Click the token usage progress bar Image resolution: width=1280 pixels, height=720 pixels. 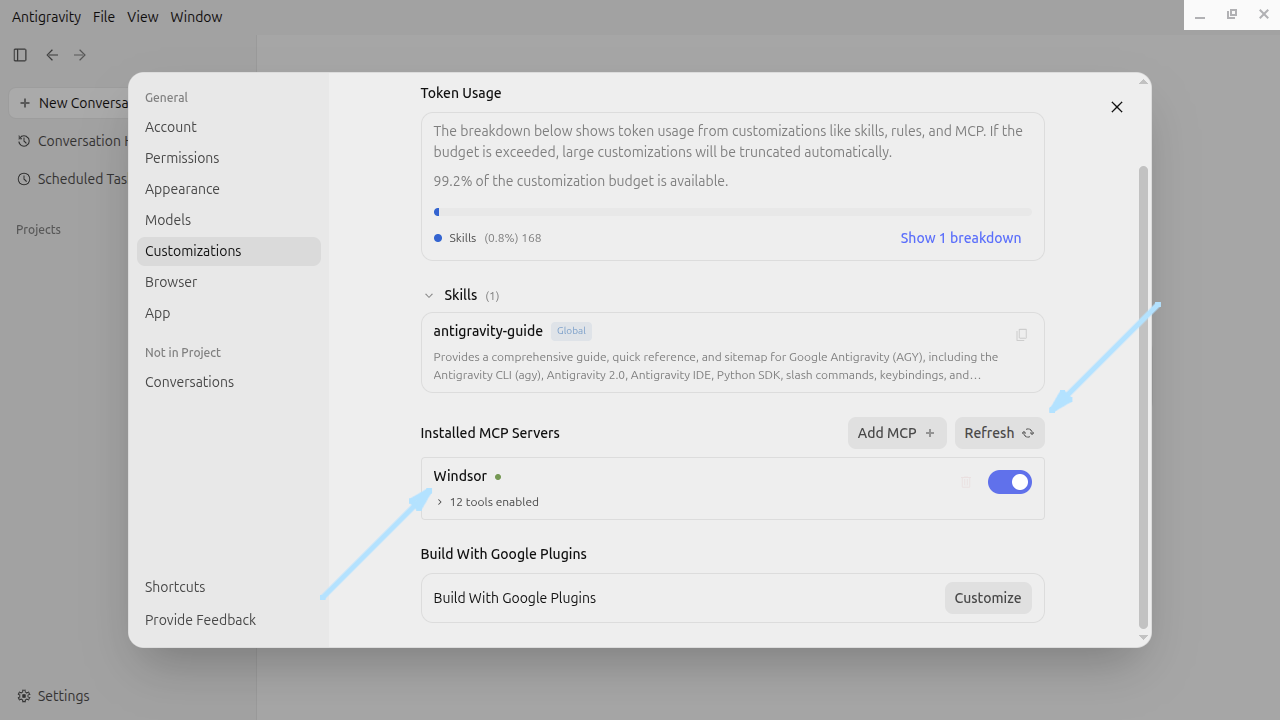(x=733, y=212)
